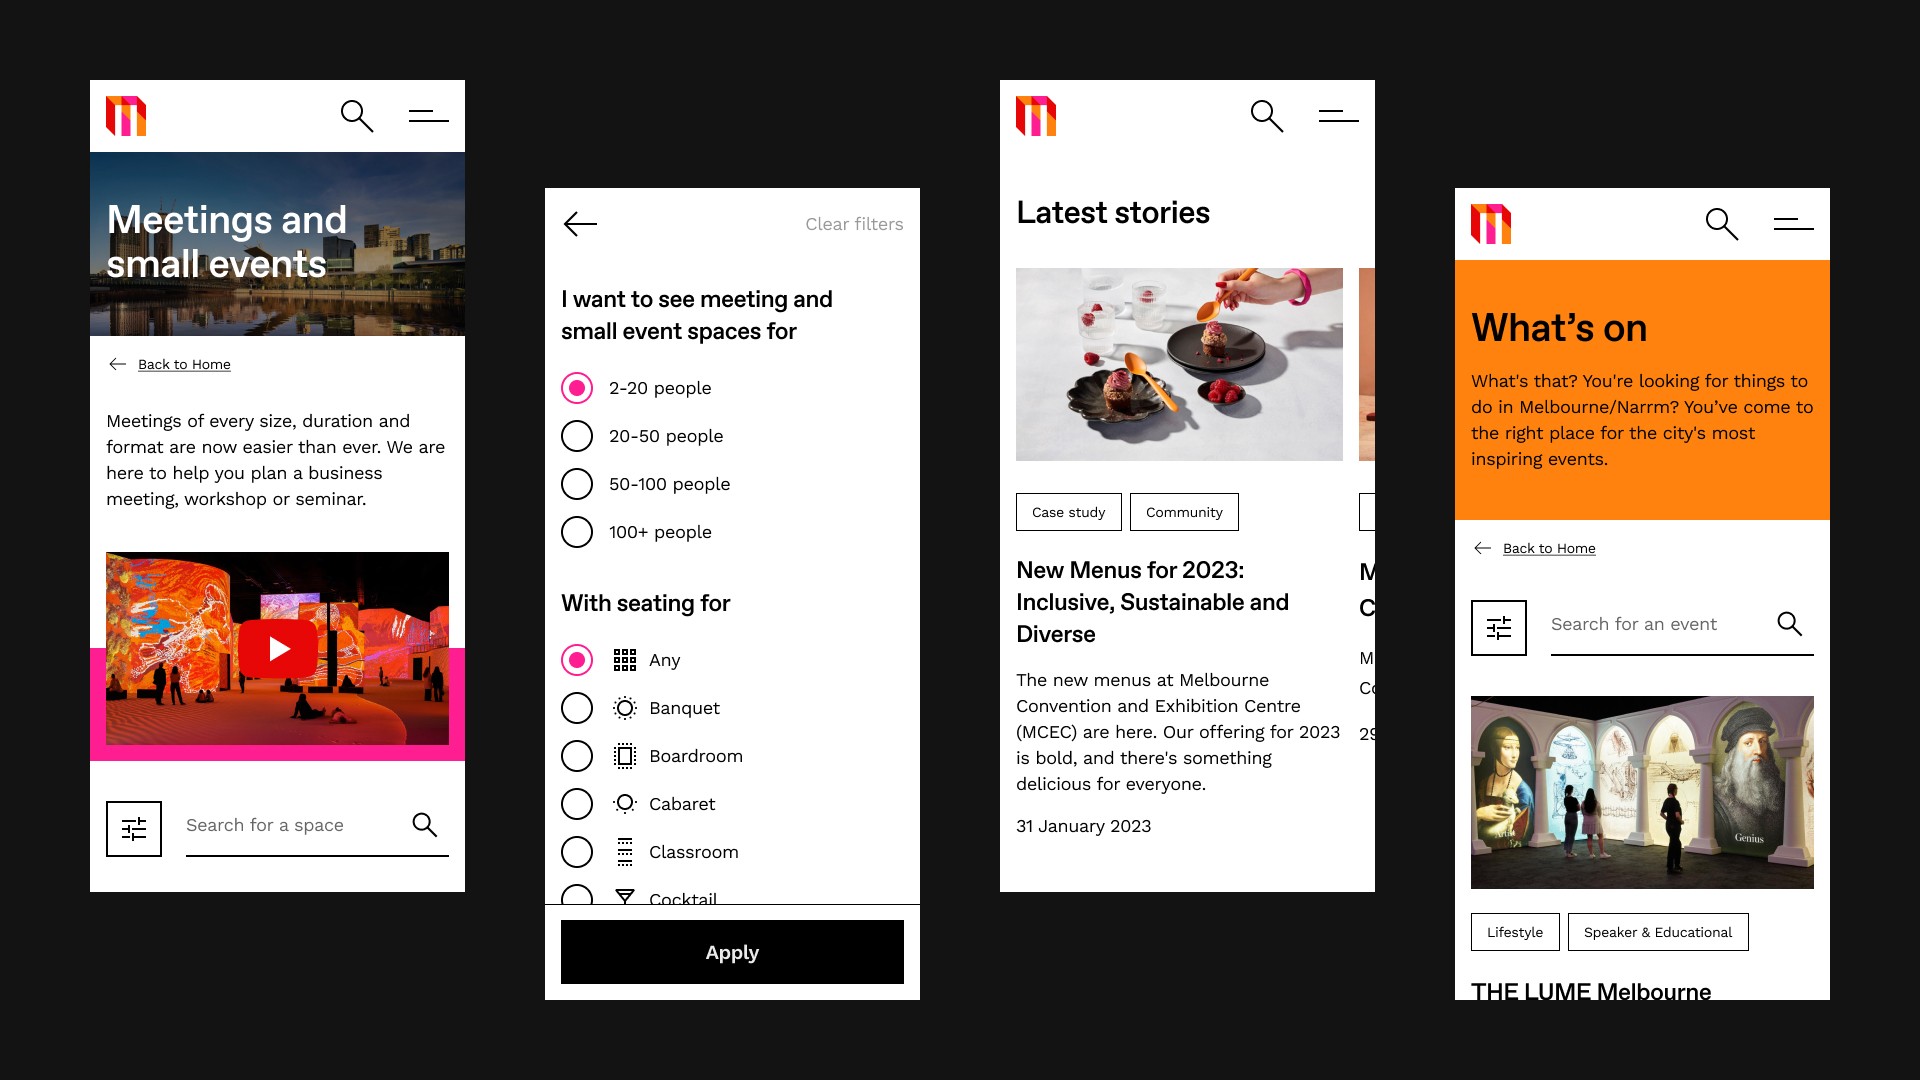The height and width of the screenshot is (1080, 1920).
Task: Click the filter sliders icon beside Search for an event
Action: click(x=1498, y=628)
